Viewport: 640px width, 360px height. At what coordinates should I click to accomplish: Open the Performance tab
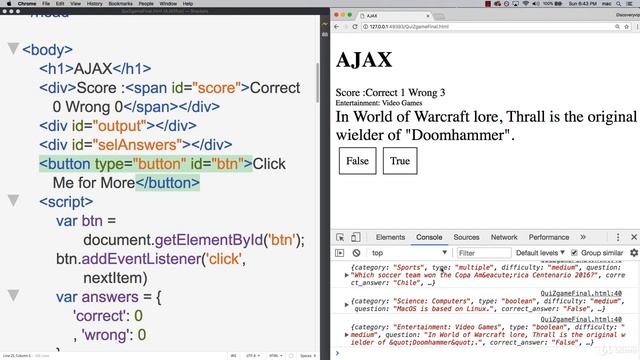[x=549, y=237]
